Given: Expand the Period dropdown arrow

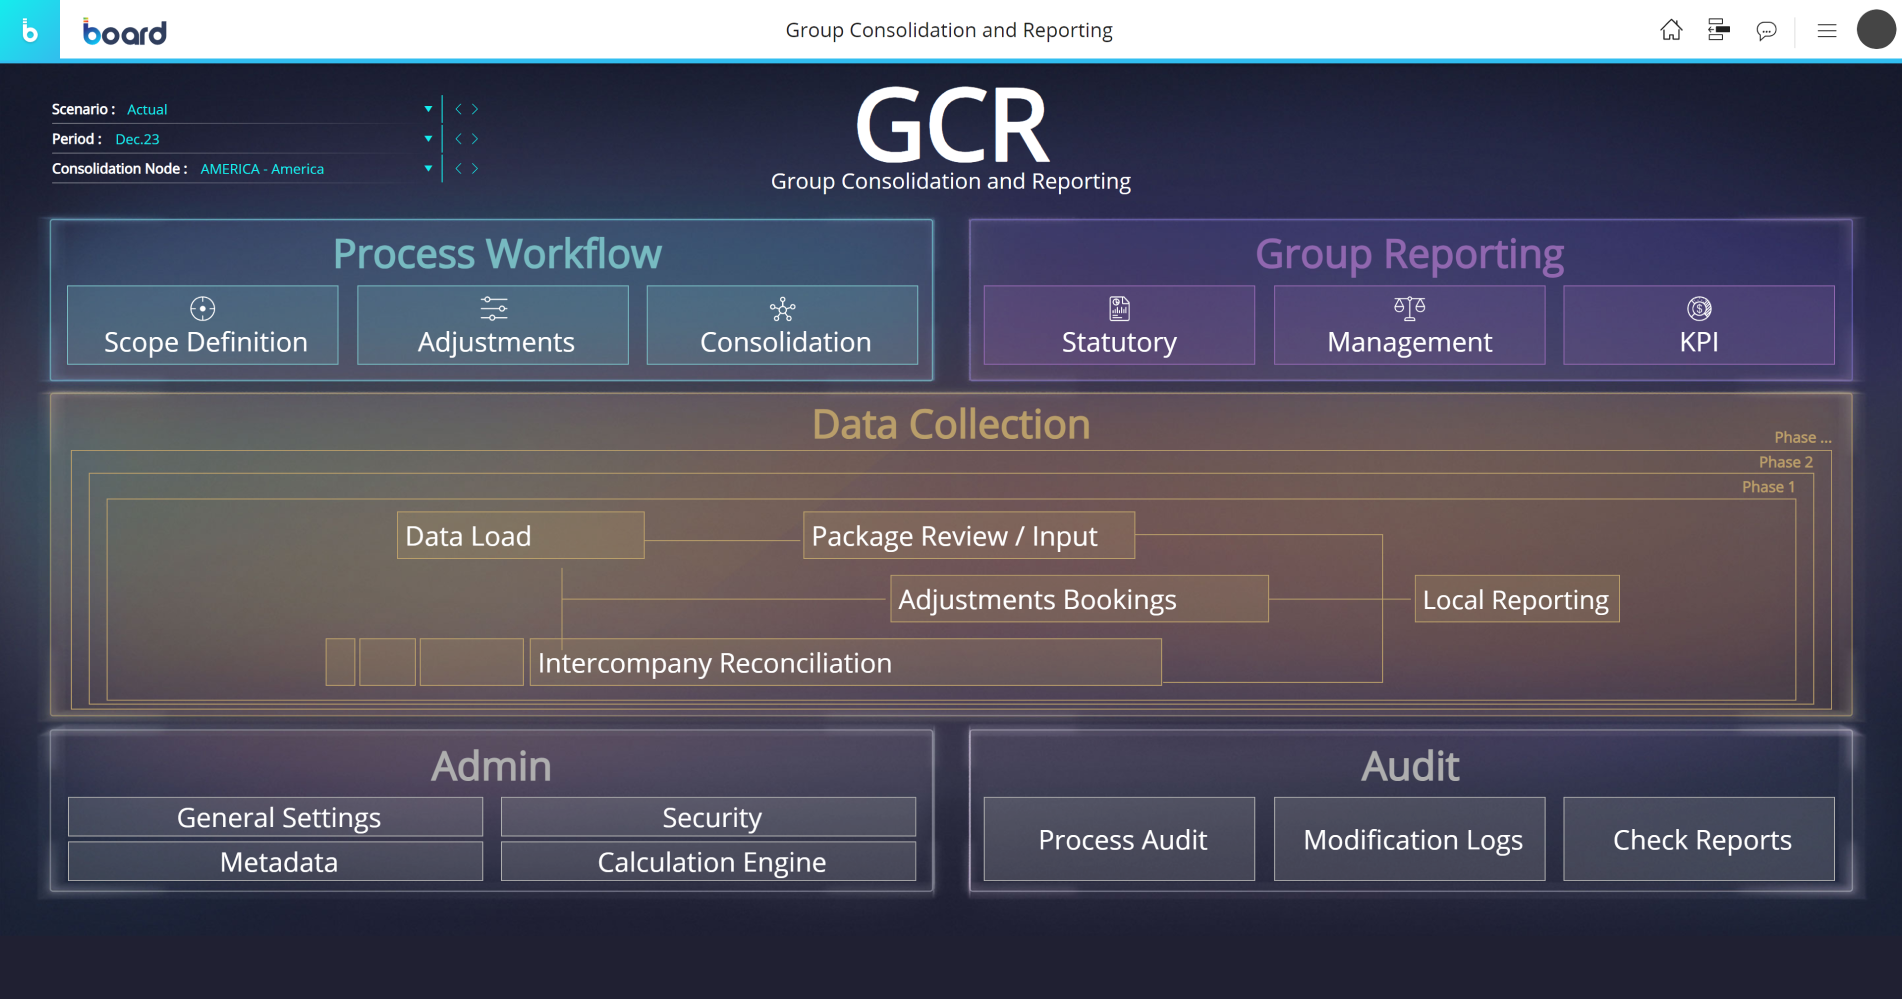Looking at the screenshot, I should click(x=428, y=139).
